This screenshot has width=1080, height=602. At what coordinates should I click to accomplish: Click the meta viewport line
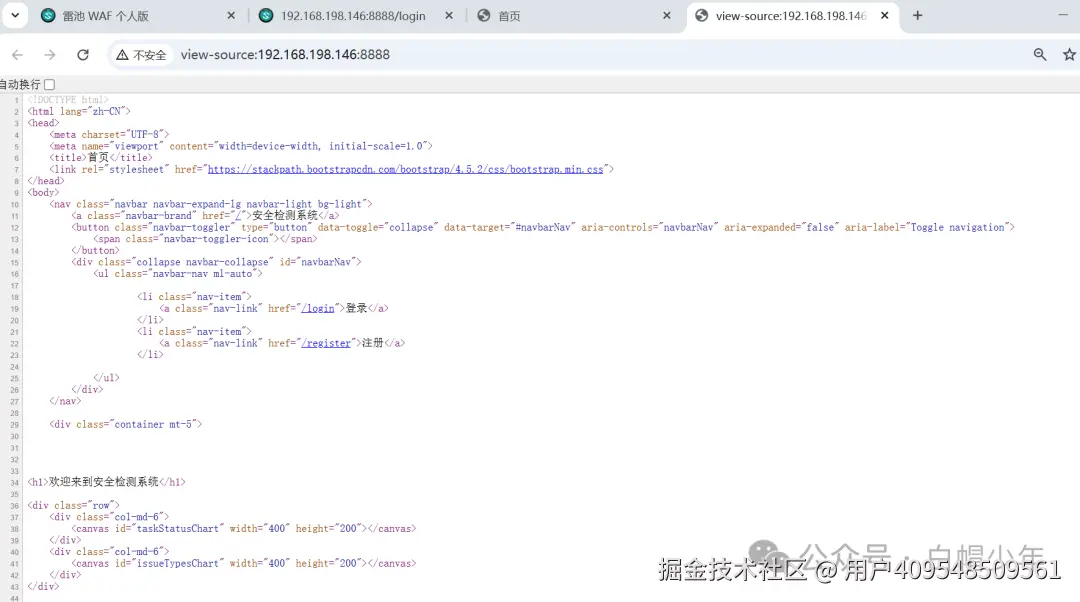pos(240,147)
